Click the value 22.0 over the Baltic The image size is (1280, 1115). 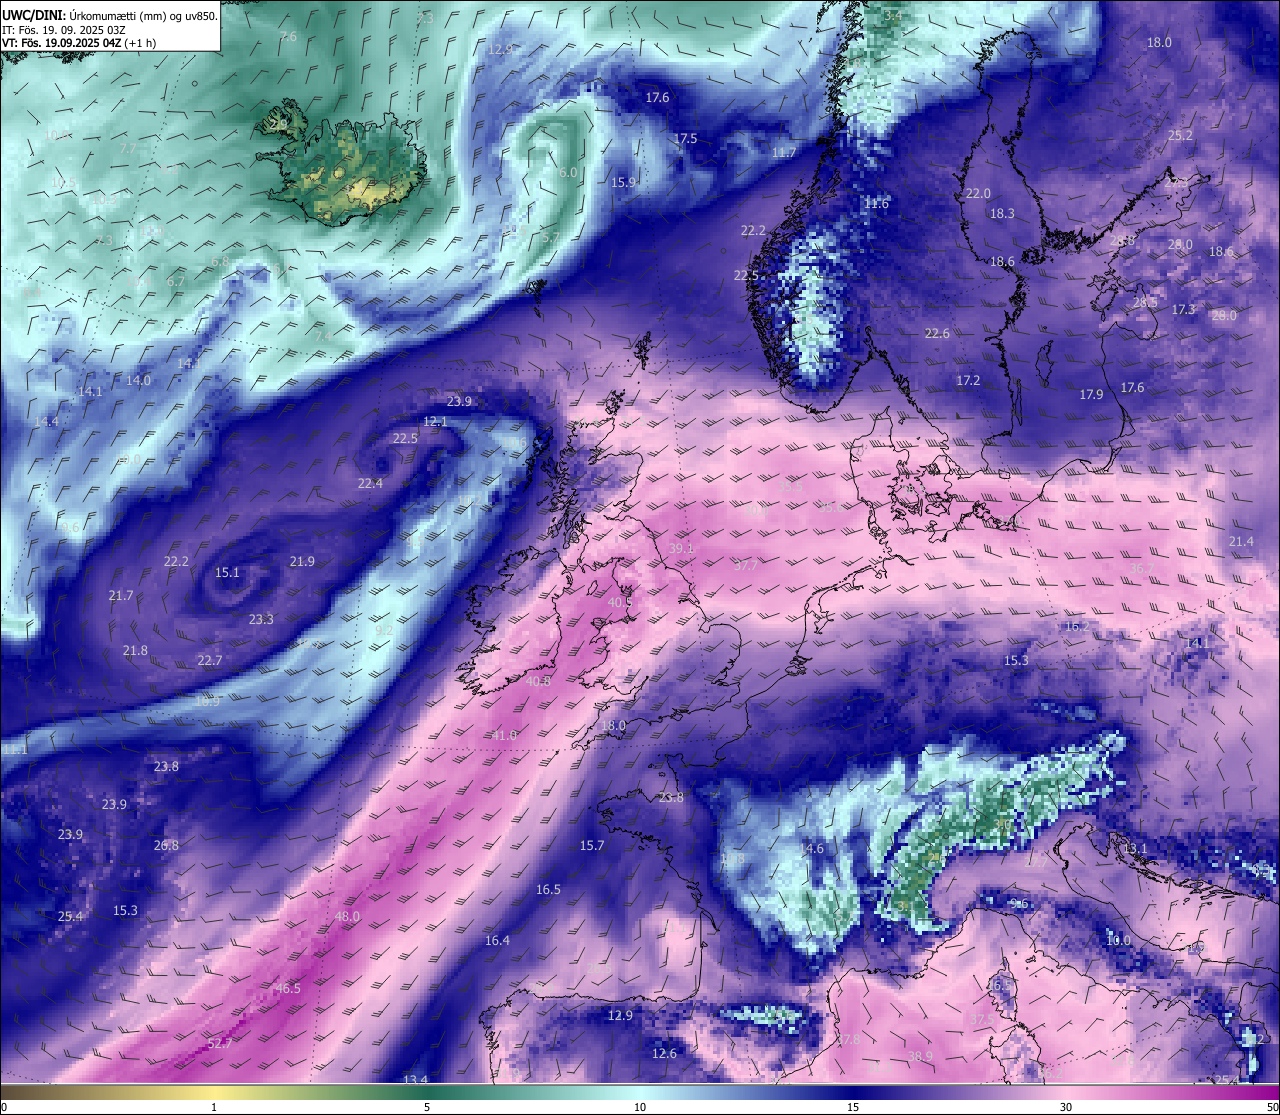(977, 193)
